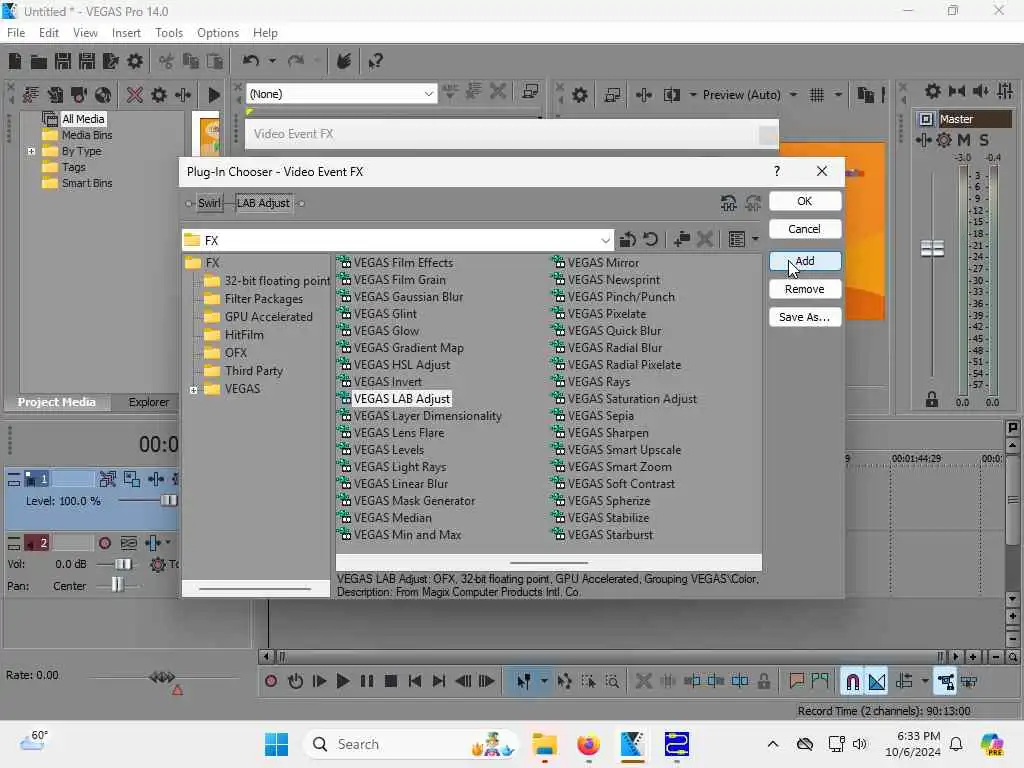
Task: Click the S solo button on Master bus
Action: coord(984,140)
